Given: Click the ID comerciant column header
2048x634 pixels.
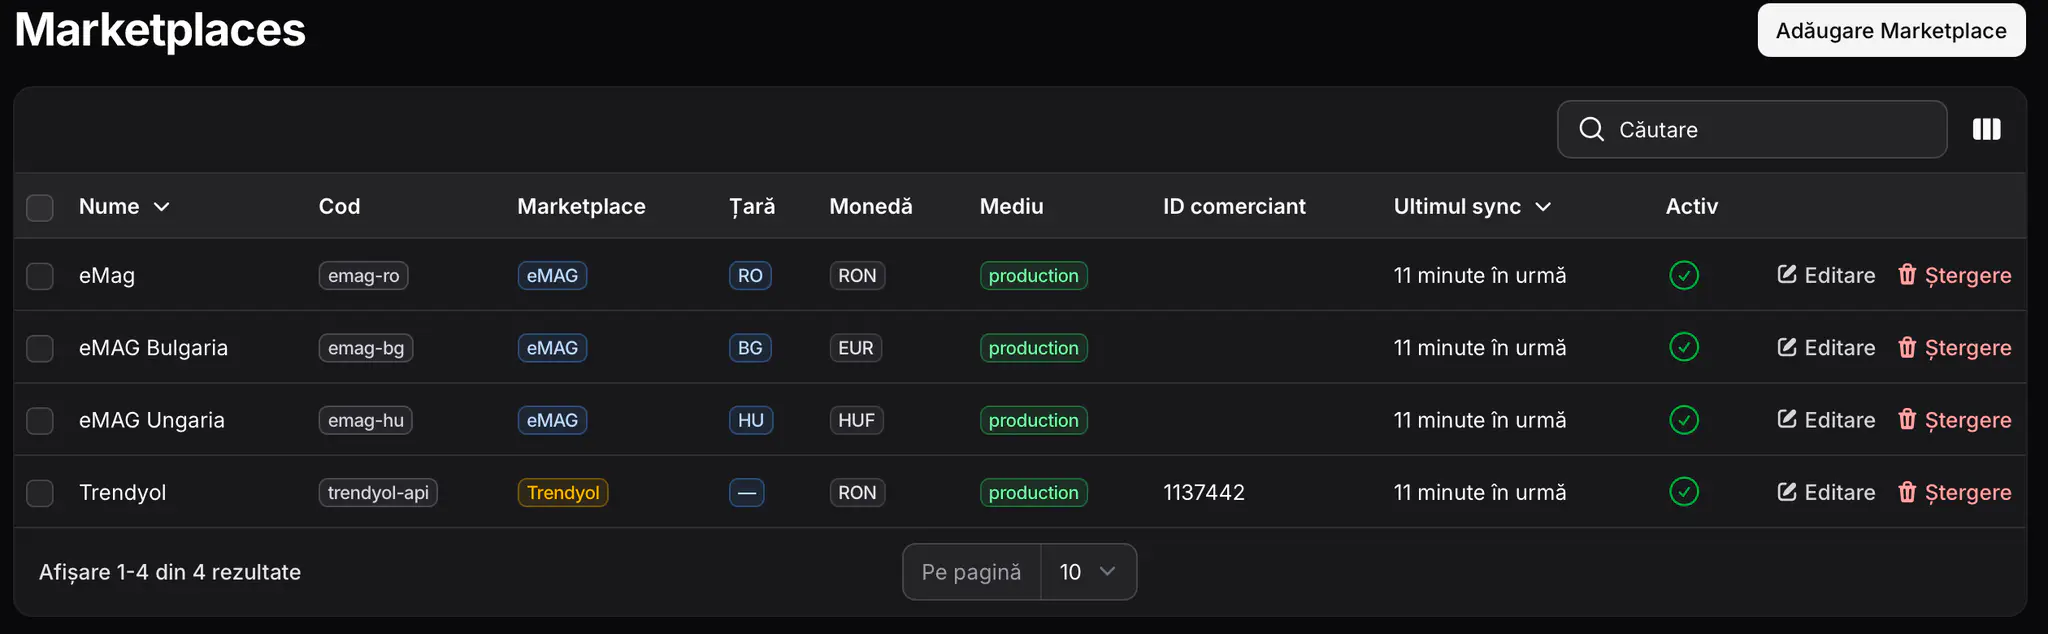Looking at the screenshot, I should (x=1234, y=206).
